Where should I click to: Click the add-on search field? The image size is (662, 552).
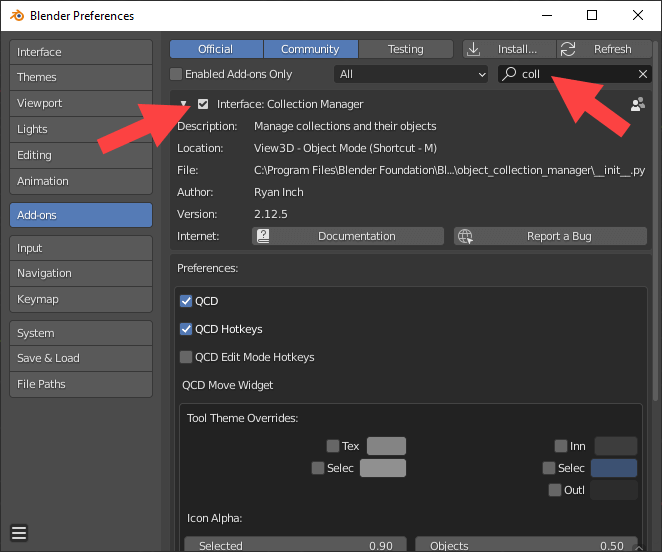pyautogui.click(x=575, y=74)
